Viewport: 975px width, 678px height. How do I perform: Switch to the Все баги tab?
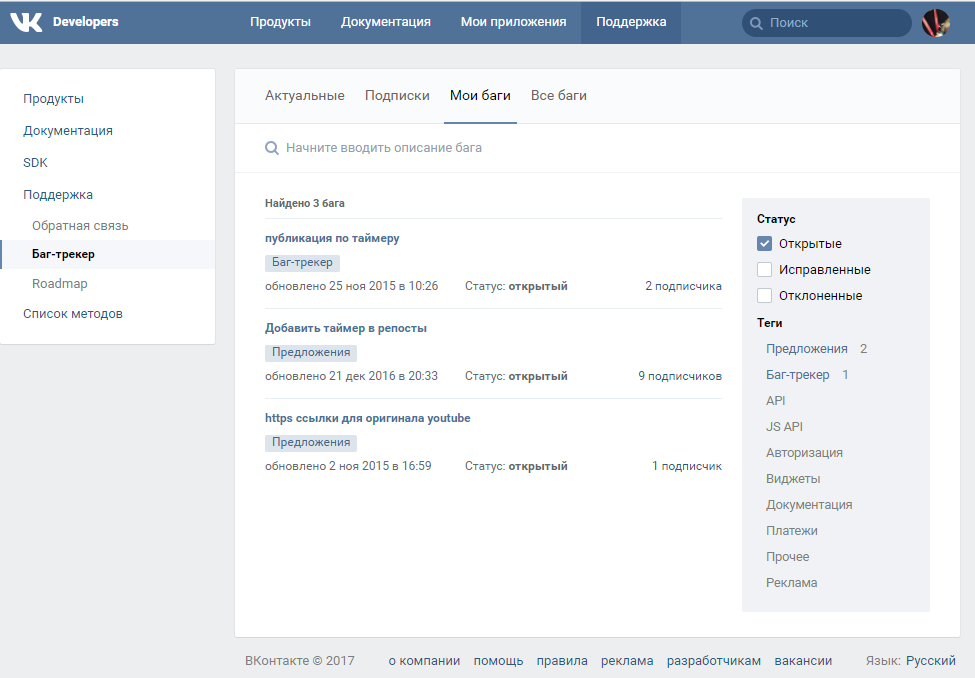pyautogui.click(x=558, y=96)
